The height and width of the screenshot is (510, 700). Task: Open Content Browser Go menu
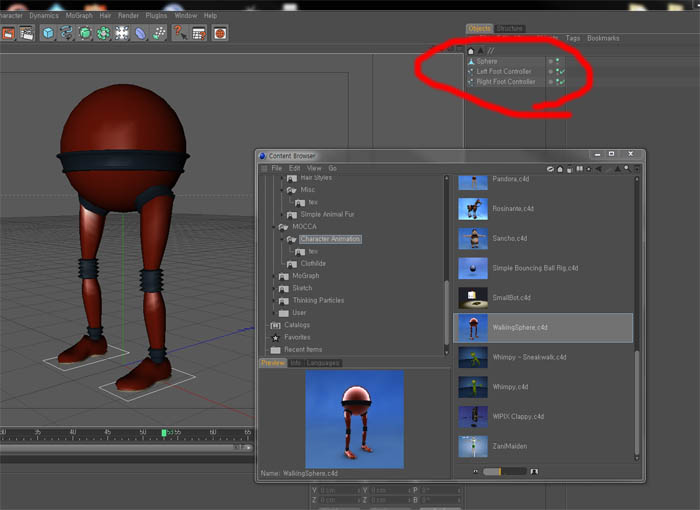[333, 168]
